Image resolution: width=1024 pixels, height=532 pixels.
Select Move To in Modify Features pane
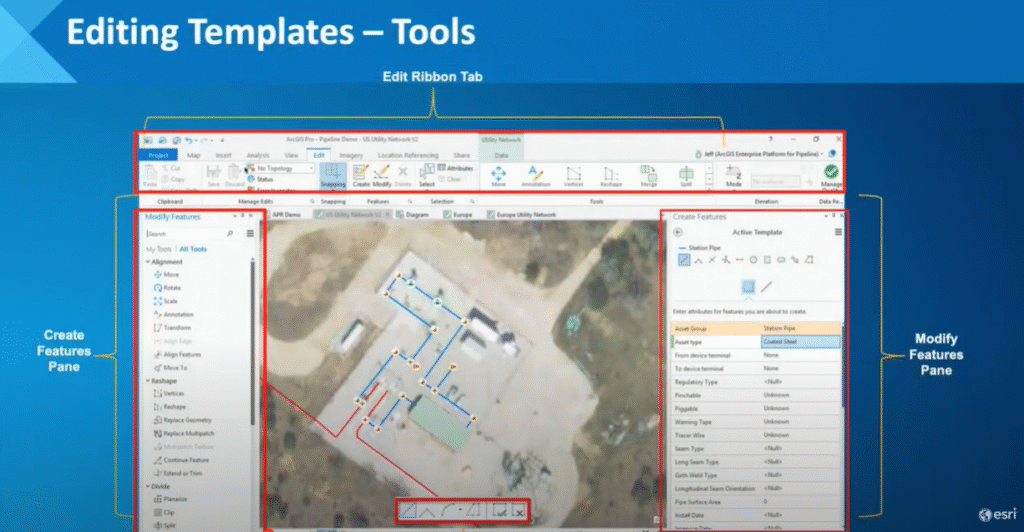point(170,368)
